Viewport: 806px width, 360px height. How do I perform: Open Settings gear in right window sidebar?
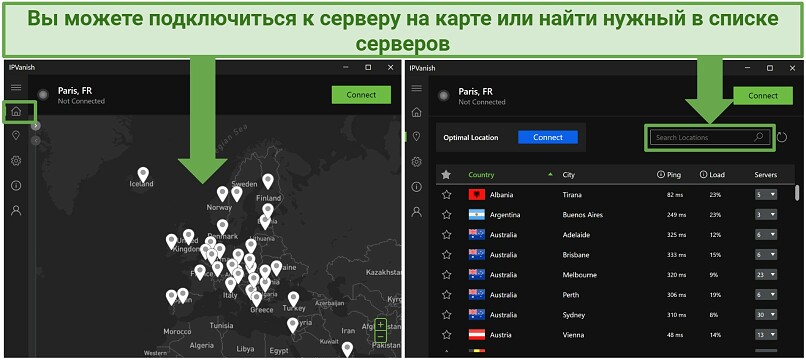click(x=417, y=162)
